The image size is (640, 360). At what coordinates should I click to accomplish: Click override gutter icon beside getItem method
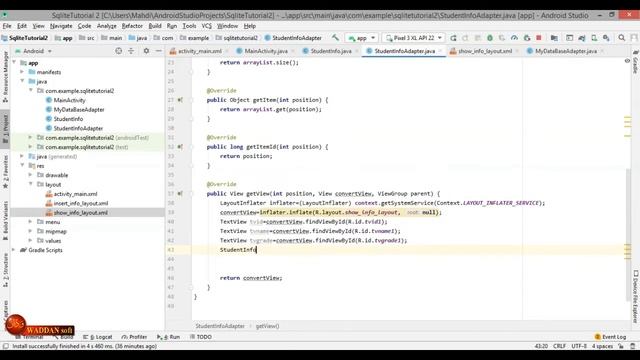pyautogui.click(x=180, y=100)
